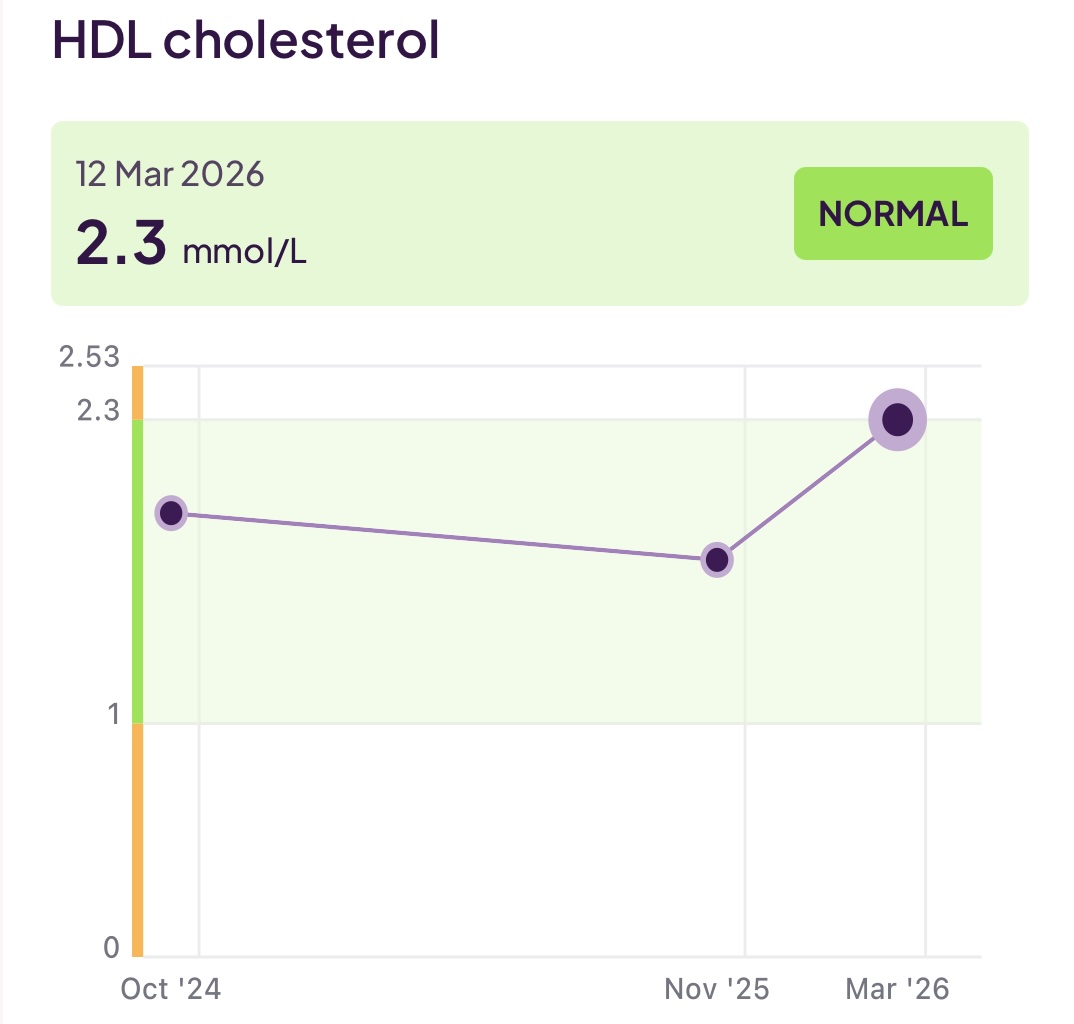Click the NORMAL status badge

pyautogui.click(x=892, y=213)
